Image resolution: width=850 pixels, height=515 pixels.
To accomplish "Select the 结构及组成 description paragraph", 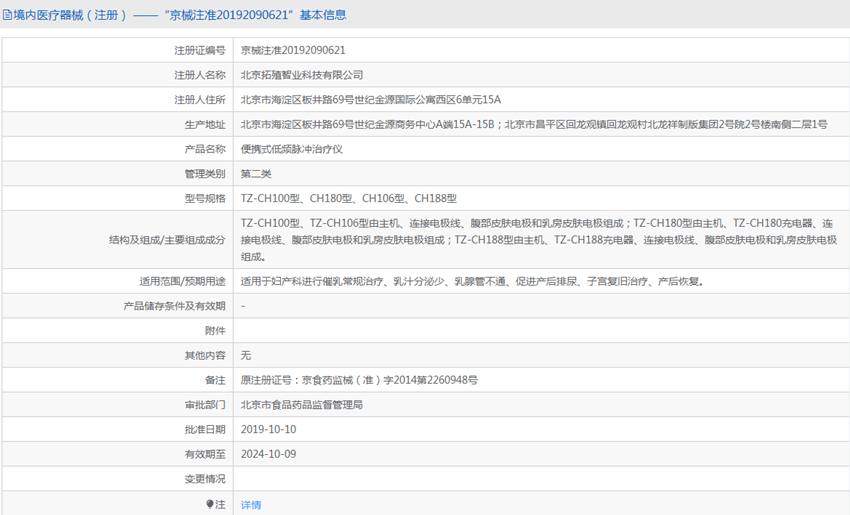I will pos(539,240).
